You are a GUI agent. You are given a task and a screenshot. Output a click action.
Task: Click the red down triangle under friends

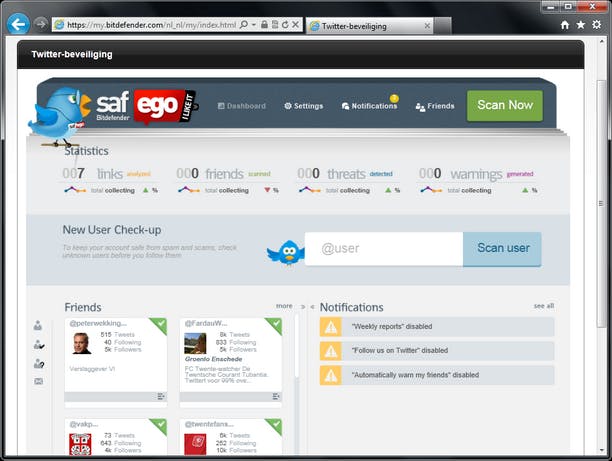pos(267,190)
